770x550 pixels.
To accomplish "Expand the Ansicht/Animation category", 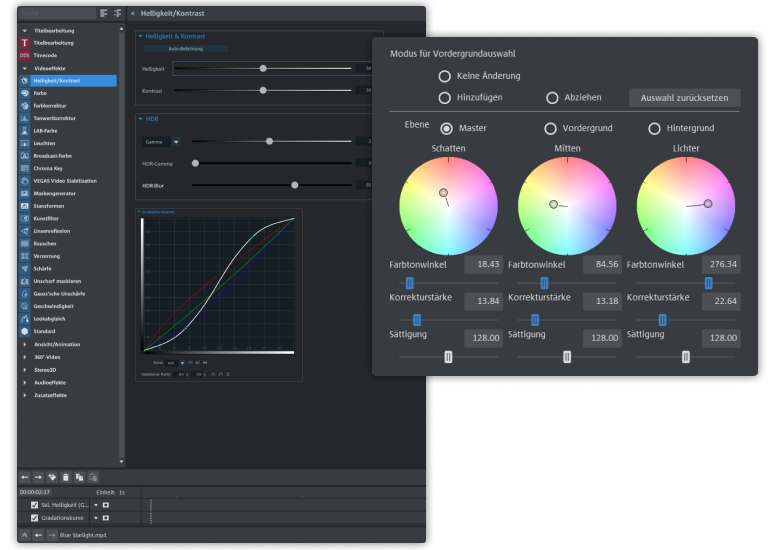I will pos(25,344).
